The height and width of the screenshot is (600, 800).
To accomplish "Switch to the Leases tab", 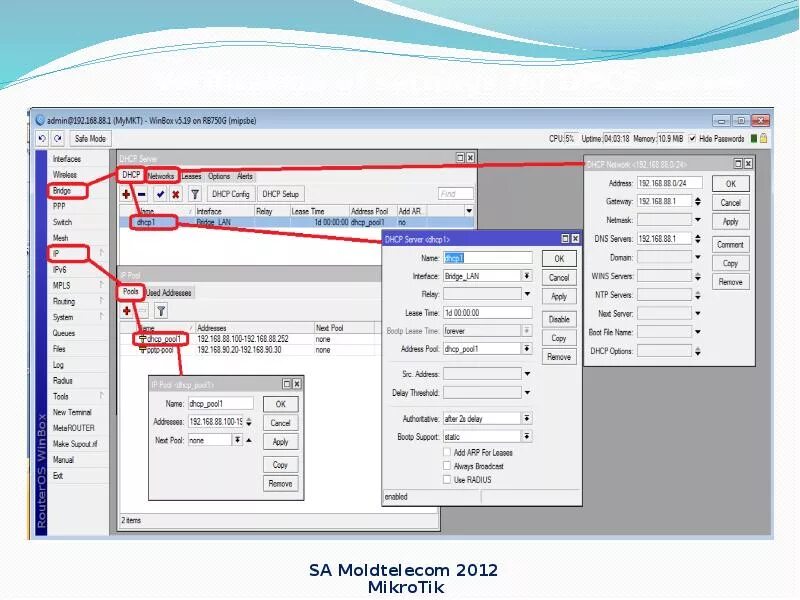I will tap(192, 176).
